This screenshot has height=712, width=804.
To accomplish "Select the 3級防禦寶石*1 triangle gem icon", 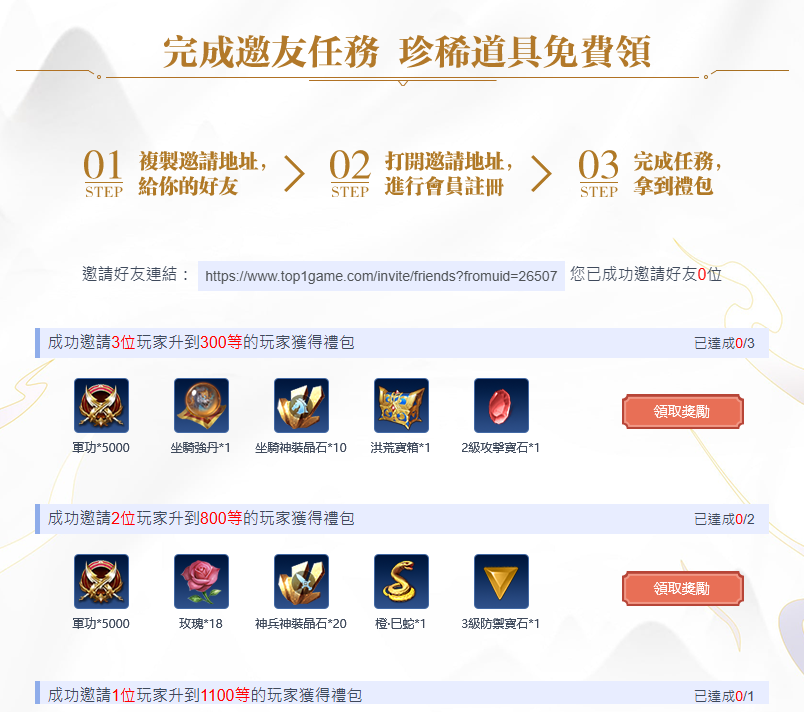I will pyautogui.click(x=501, y=581).
